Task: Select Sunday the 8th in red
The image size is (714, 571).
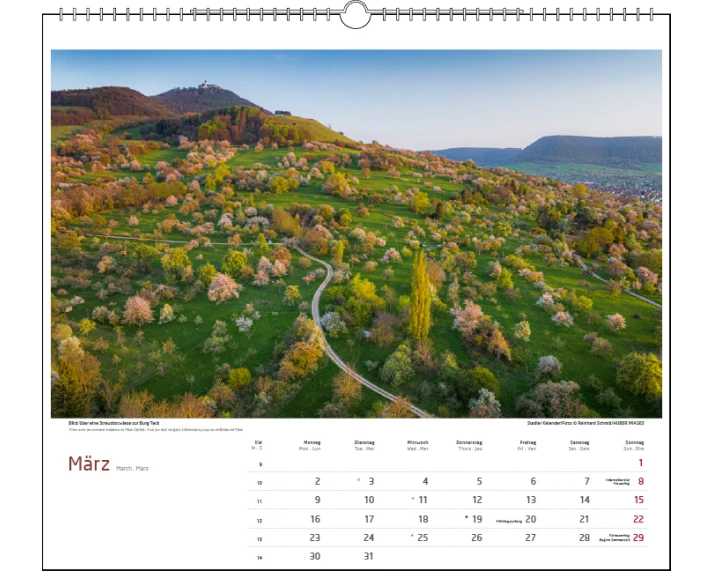Action: coord(640,481)
